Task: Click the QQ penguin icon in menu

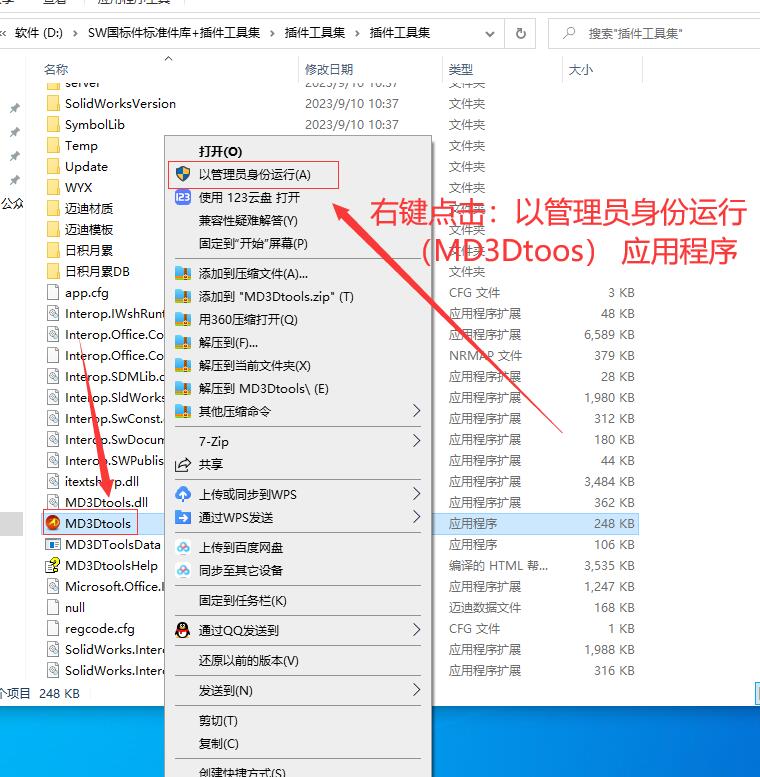Action: point(182,630)
